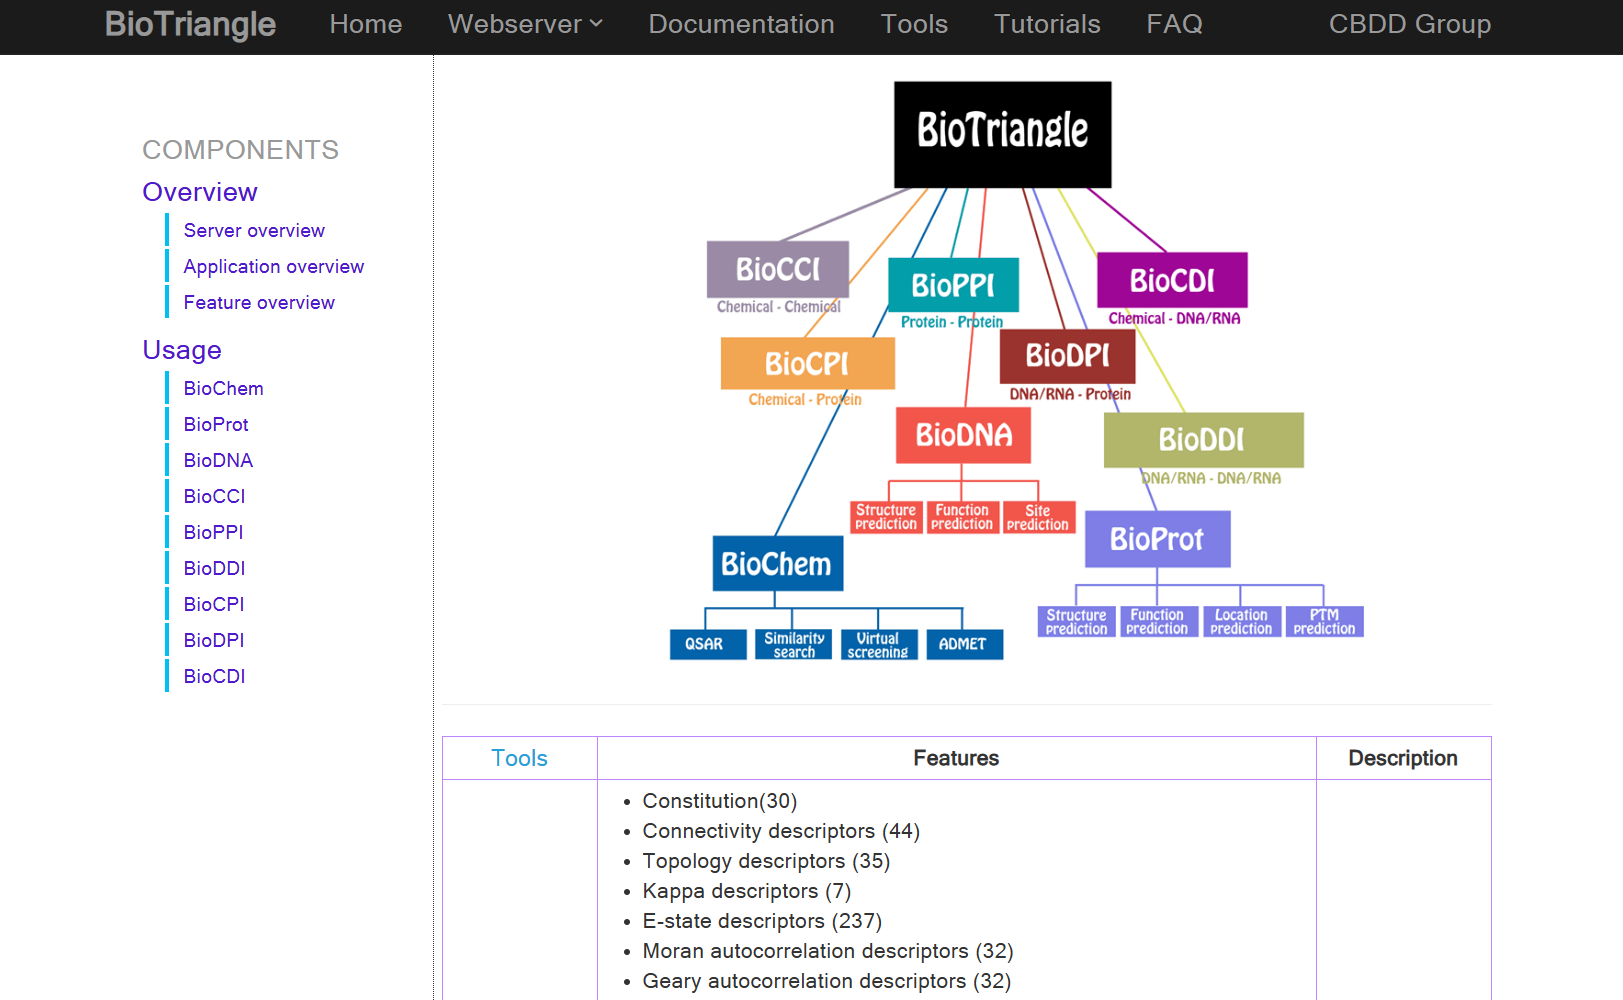Click the Chemical - DNA/RNA caption
Screen dimensions: 1623x1000
pyautogui.click(x=1174, y=319)
